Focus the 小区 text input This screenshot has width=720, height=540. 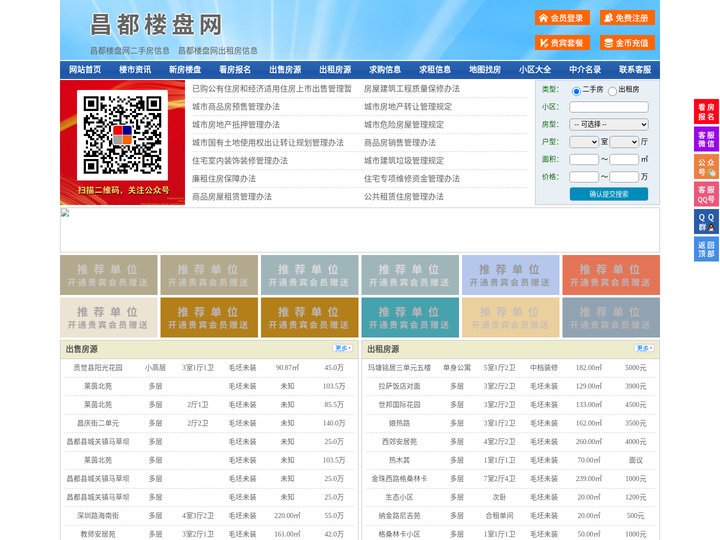(x=609, y=107)
